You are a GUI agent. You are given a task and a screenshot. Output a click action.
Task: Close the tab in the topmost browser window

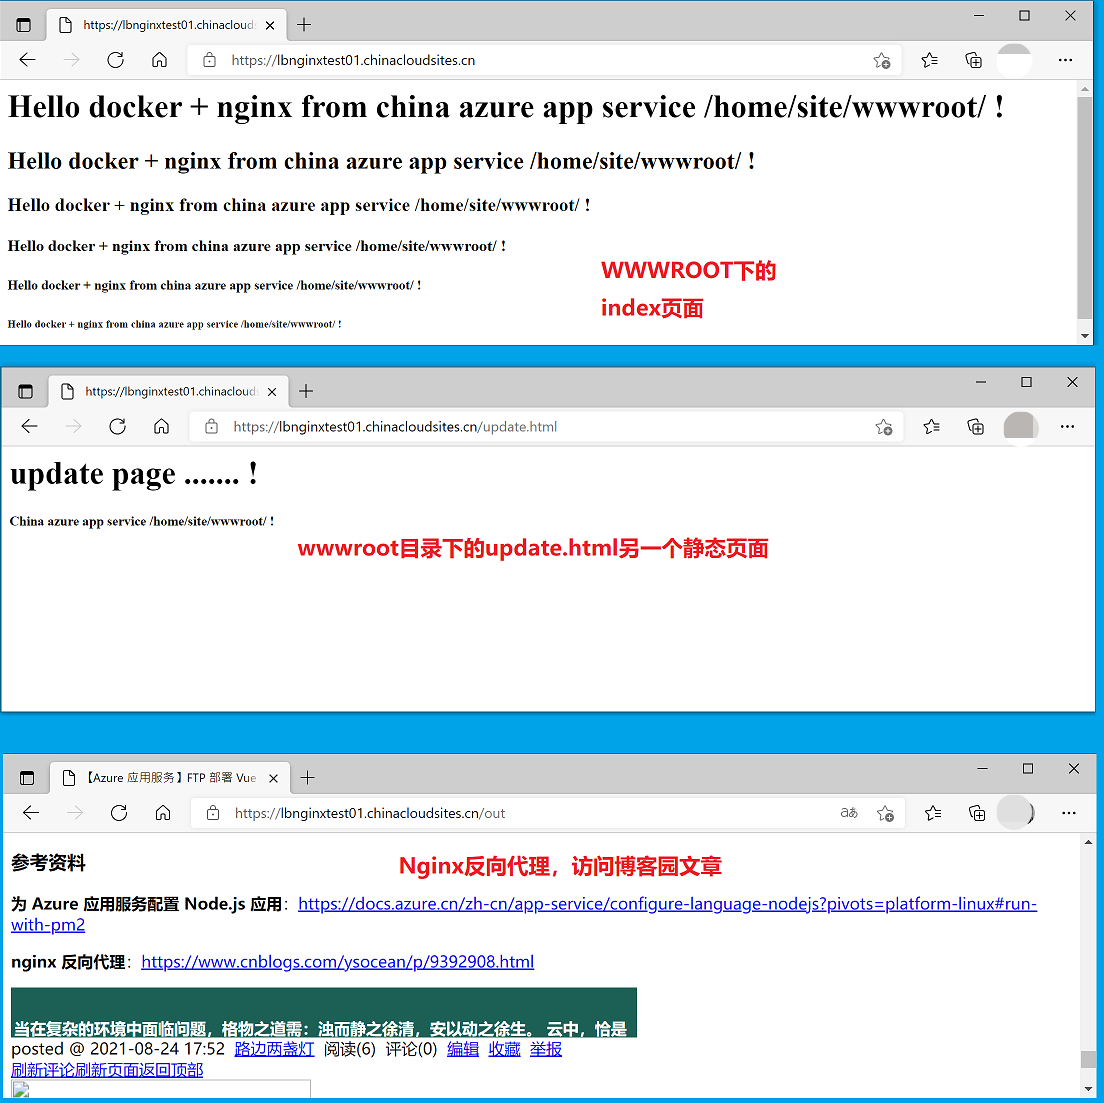272,25
